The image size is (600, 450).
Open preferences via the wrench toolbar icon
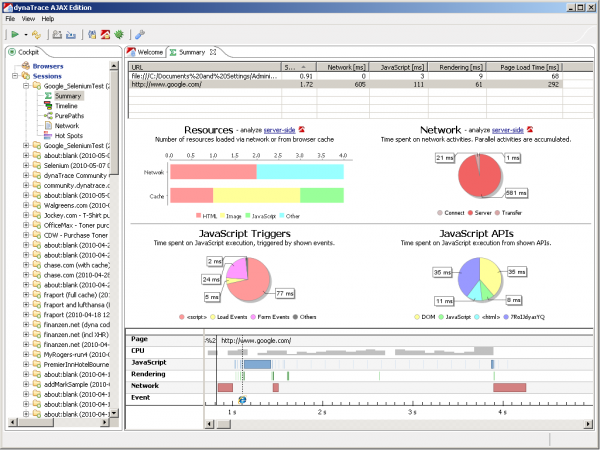(x=140, y=35)
